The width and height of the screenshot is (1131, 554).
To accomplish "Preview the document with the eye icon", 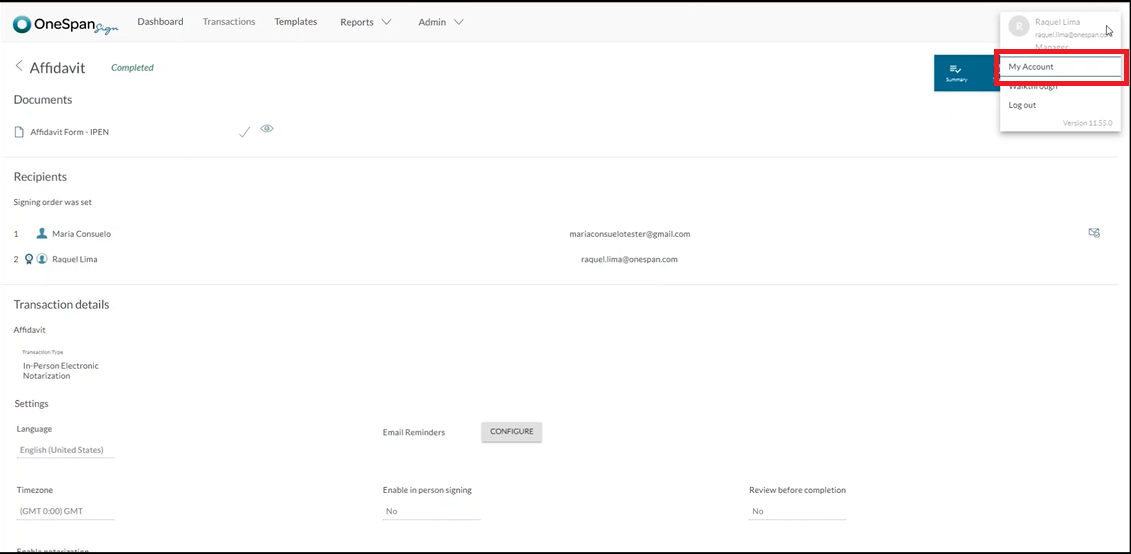I will pos(267,129).
